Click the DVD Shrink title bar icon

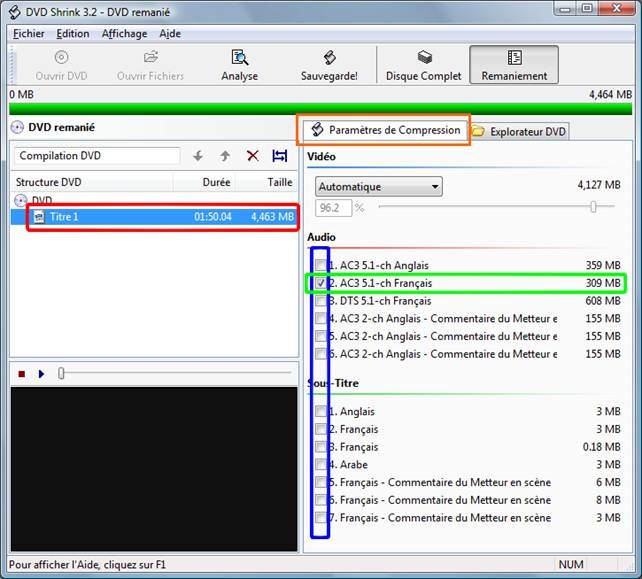tap(14, 12)
